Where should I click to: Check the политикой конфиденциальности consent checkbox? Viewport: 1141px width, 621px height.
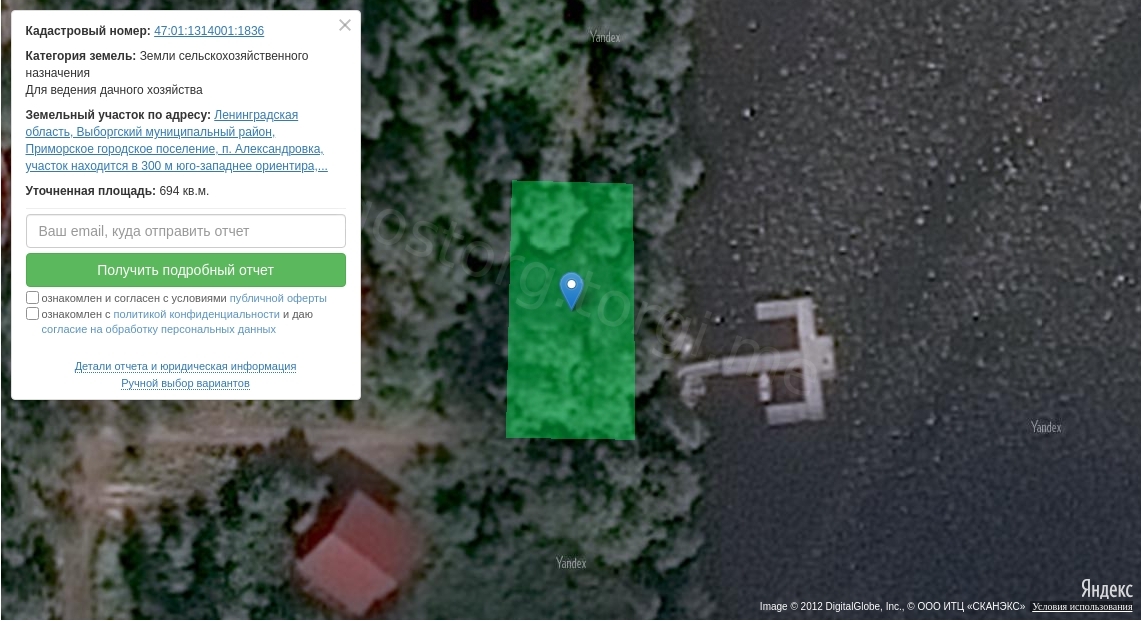click(x=32, y=314)
